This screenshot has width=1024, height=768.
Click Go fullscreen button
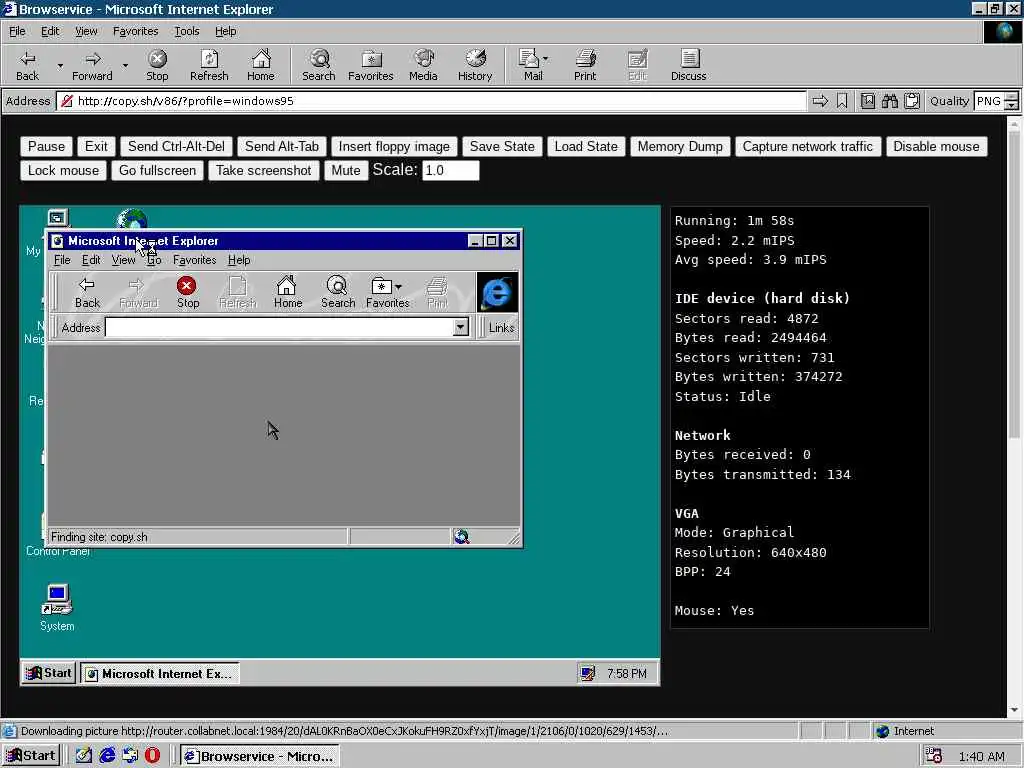coord(157,170)
